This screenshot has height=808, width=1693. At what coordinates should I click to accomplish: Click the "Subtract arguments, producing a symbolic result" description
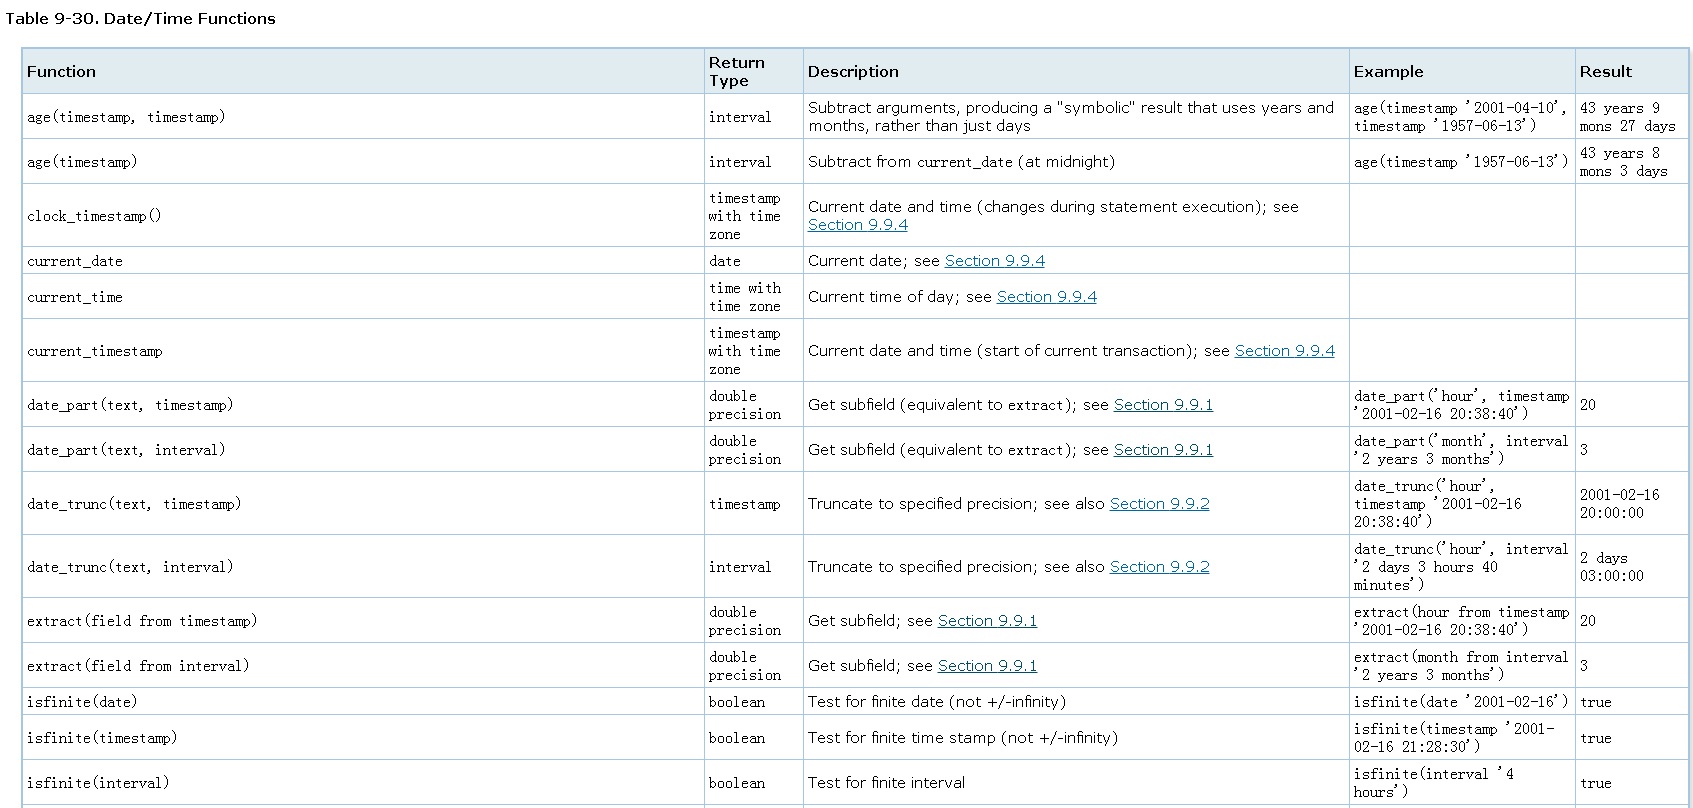point(1071,117)
